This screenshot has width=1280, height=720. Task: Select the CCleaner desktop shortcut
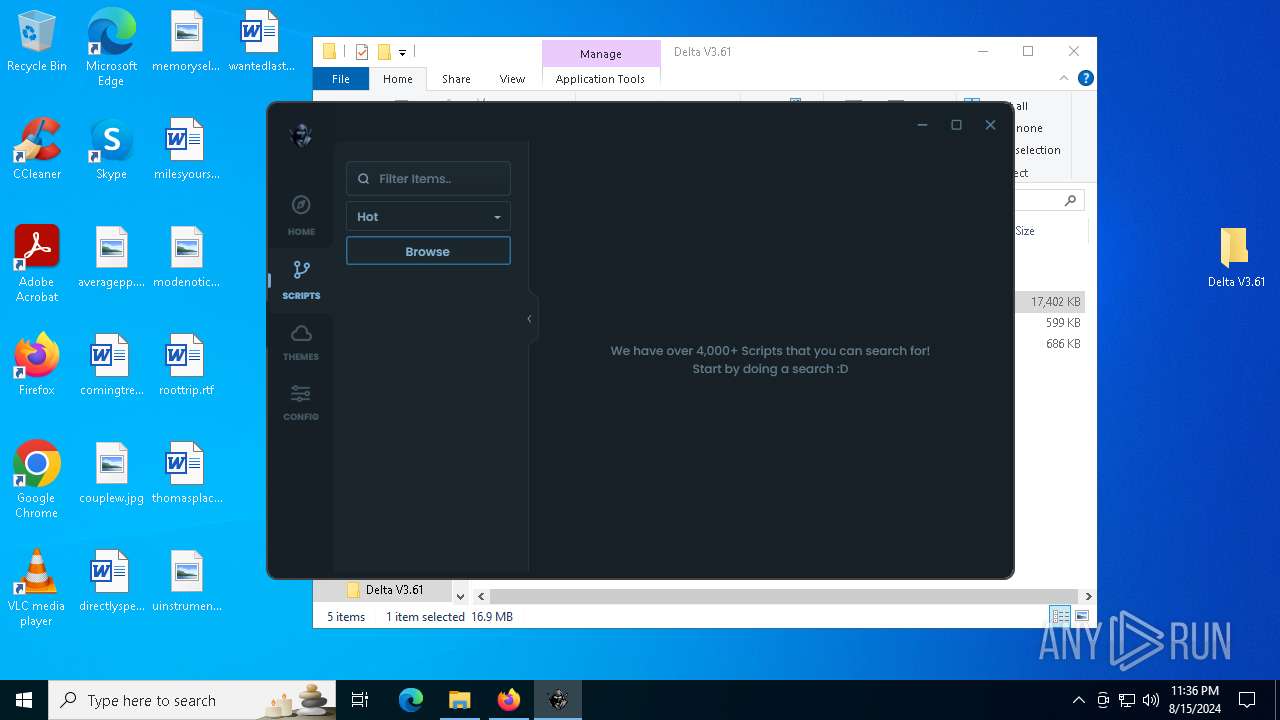(x=37, y=150)
